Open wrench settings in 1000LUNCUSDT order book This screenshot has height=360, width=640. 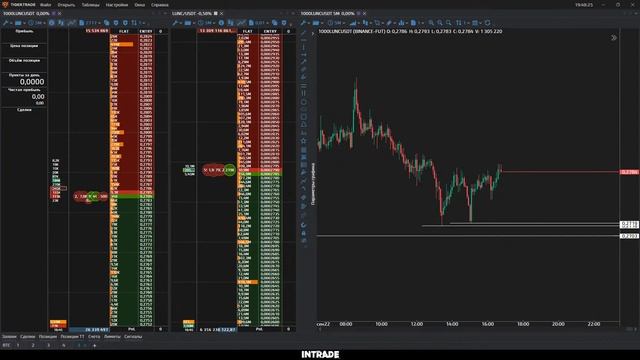(x=5, y=23)
